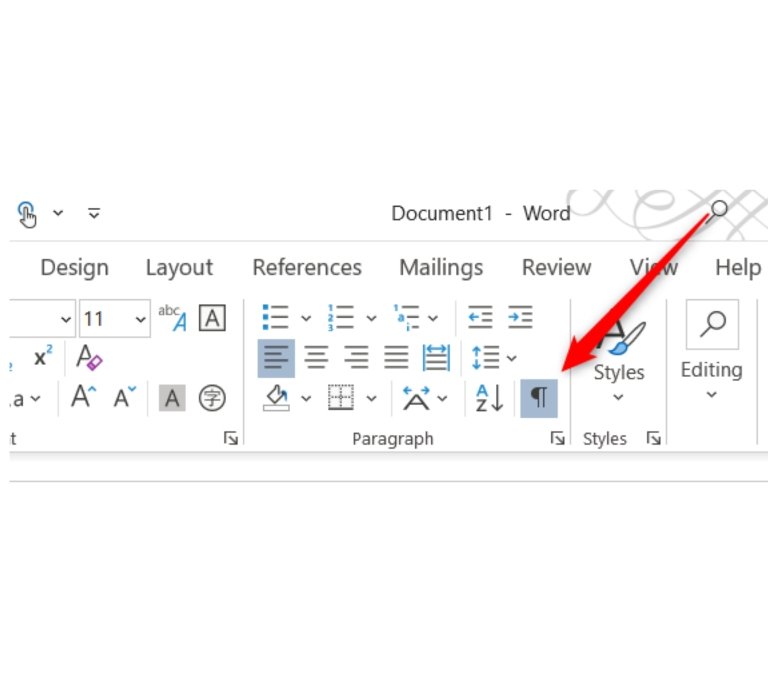Viewport: 768px width, 683px height.
Task: Click the Touch/Mouse Mode icon
Action: point(27,214)
